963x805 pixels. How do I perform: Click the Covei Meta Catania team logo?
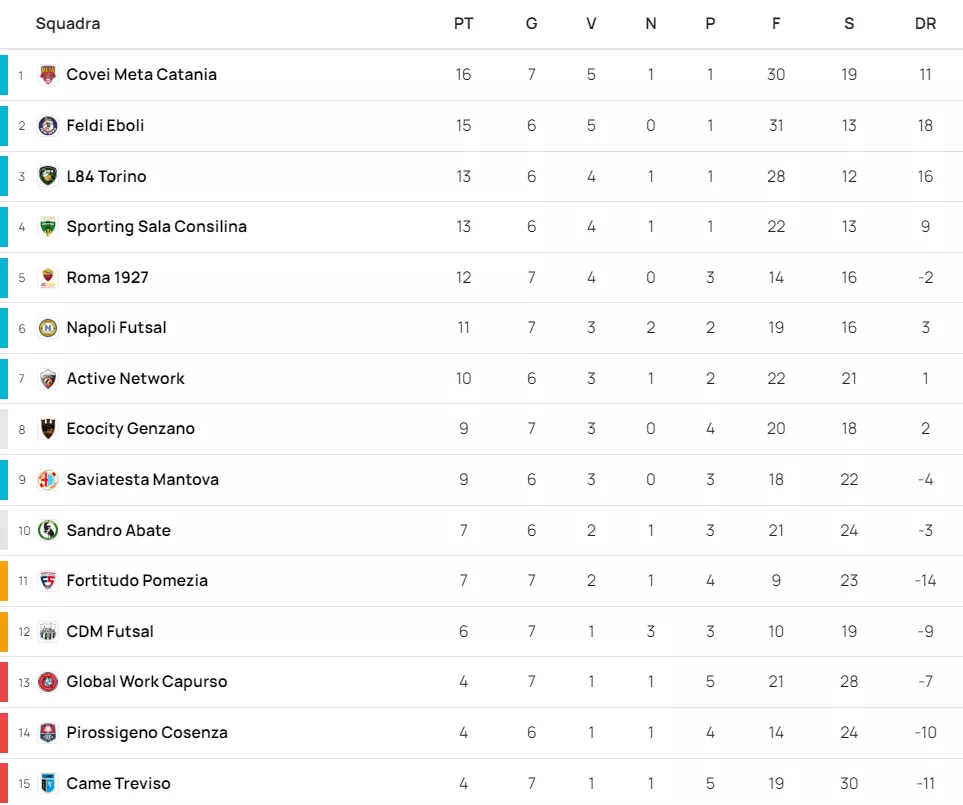48,75
